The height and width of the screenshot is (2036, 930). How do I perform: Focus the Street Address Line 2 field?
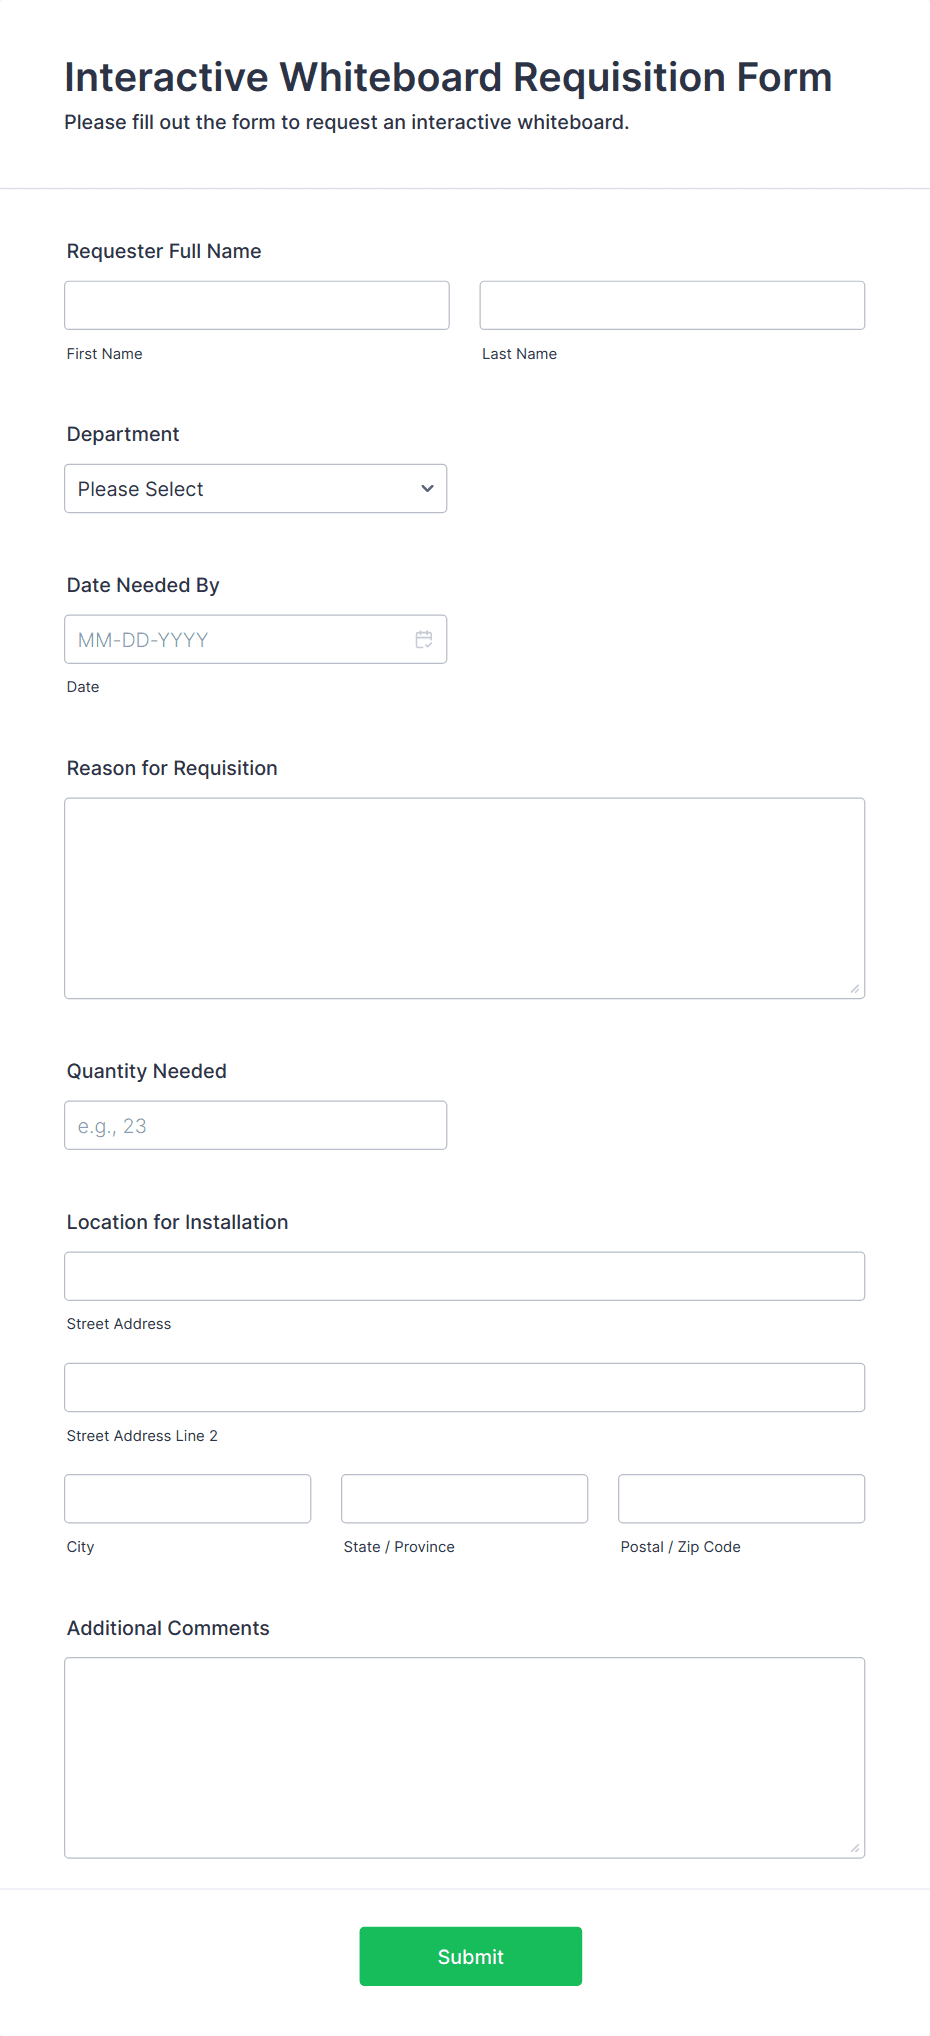pyautogui.click(x=465, y=1387)
